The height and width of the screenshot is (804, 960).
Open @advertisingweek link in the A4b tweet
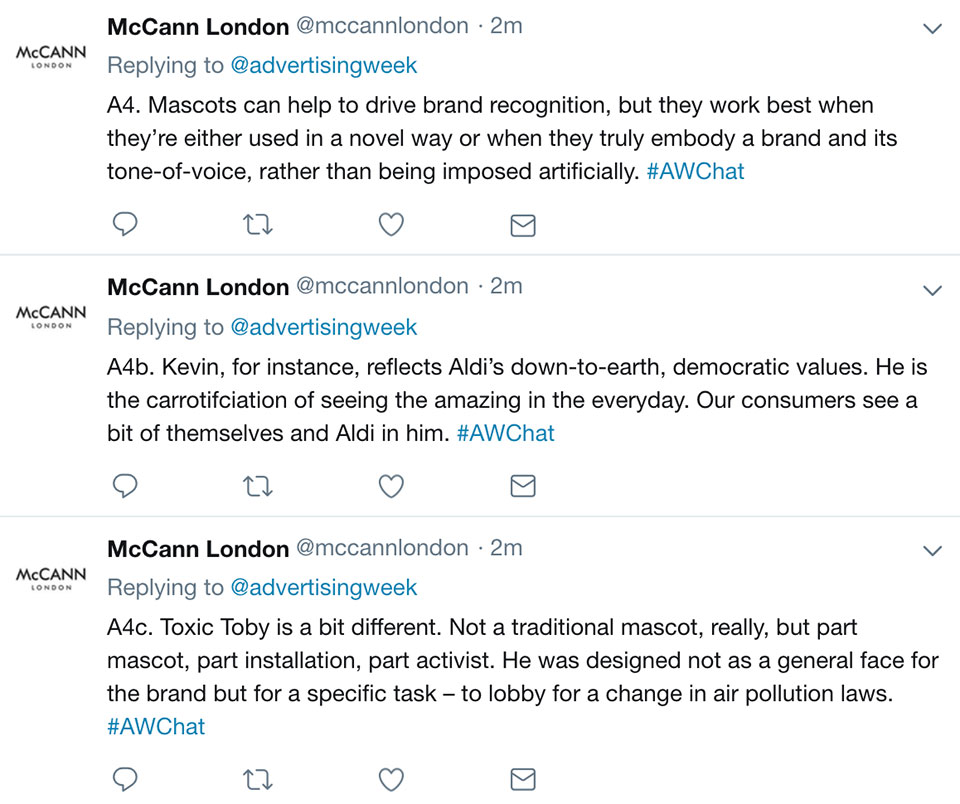tap(324, 327)
